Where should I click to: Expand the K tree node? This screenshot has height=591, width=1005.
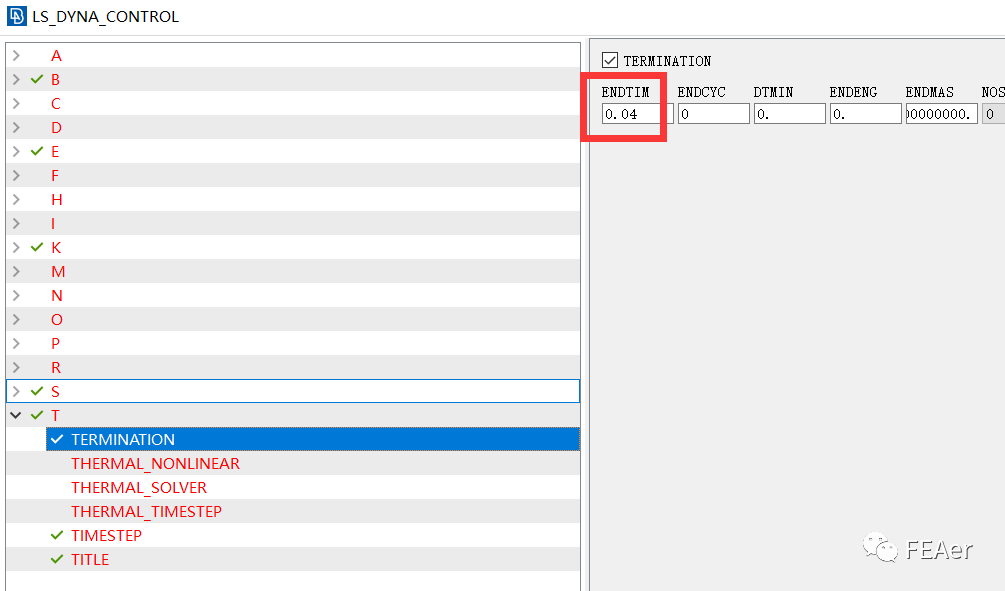point(17,247)
